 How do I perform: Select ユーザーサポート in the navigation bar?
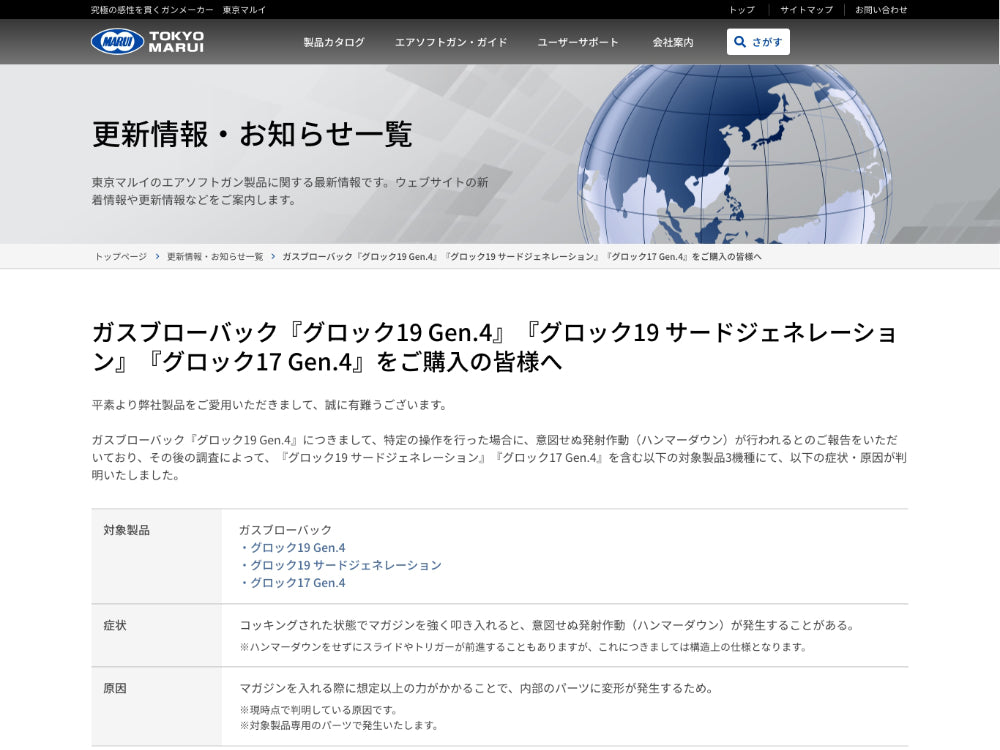coord(578,42)
